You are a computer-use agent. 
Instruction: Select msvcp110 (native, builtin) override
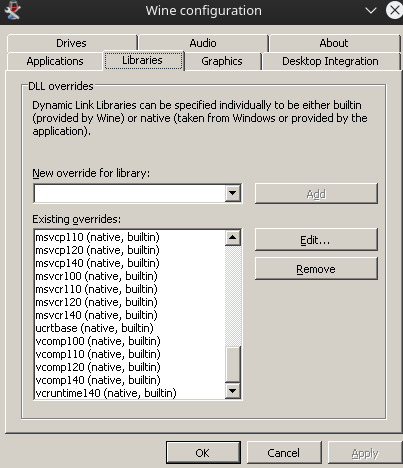[x=130, y=237]
